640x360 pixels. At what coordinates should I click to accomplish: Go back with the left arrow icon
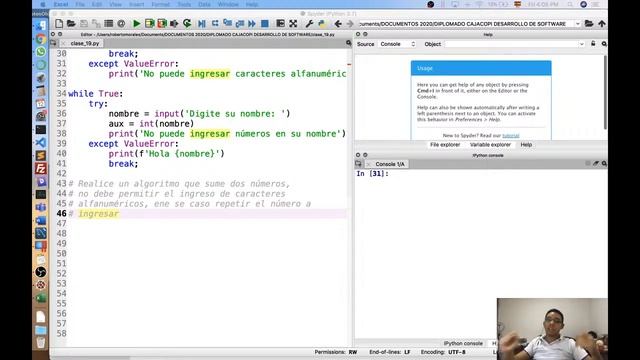338,24
